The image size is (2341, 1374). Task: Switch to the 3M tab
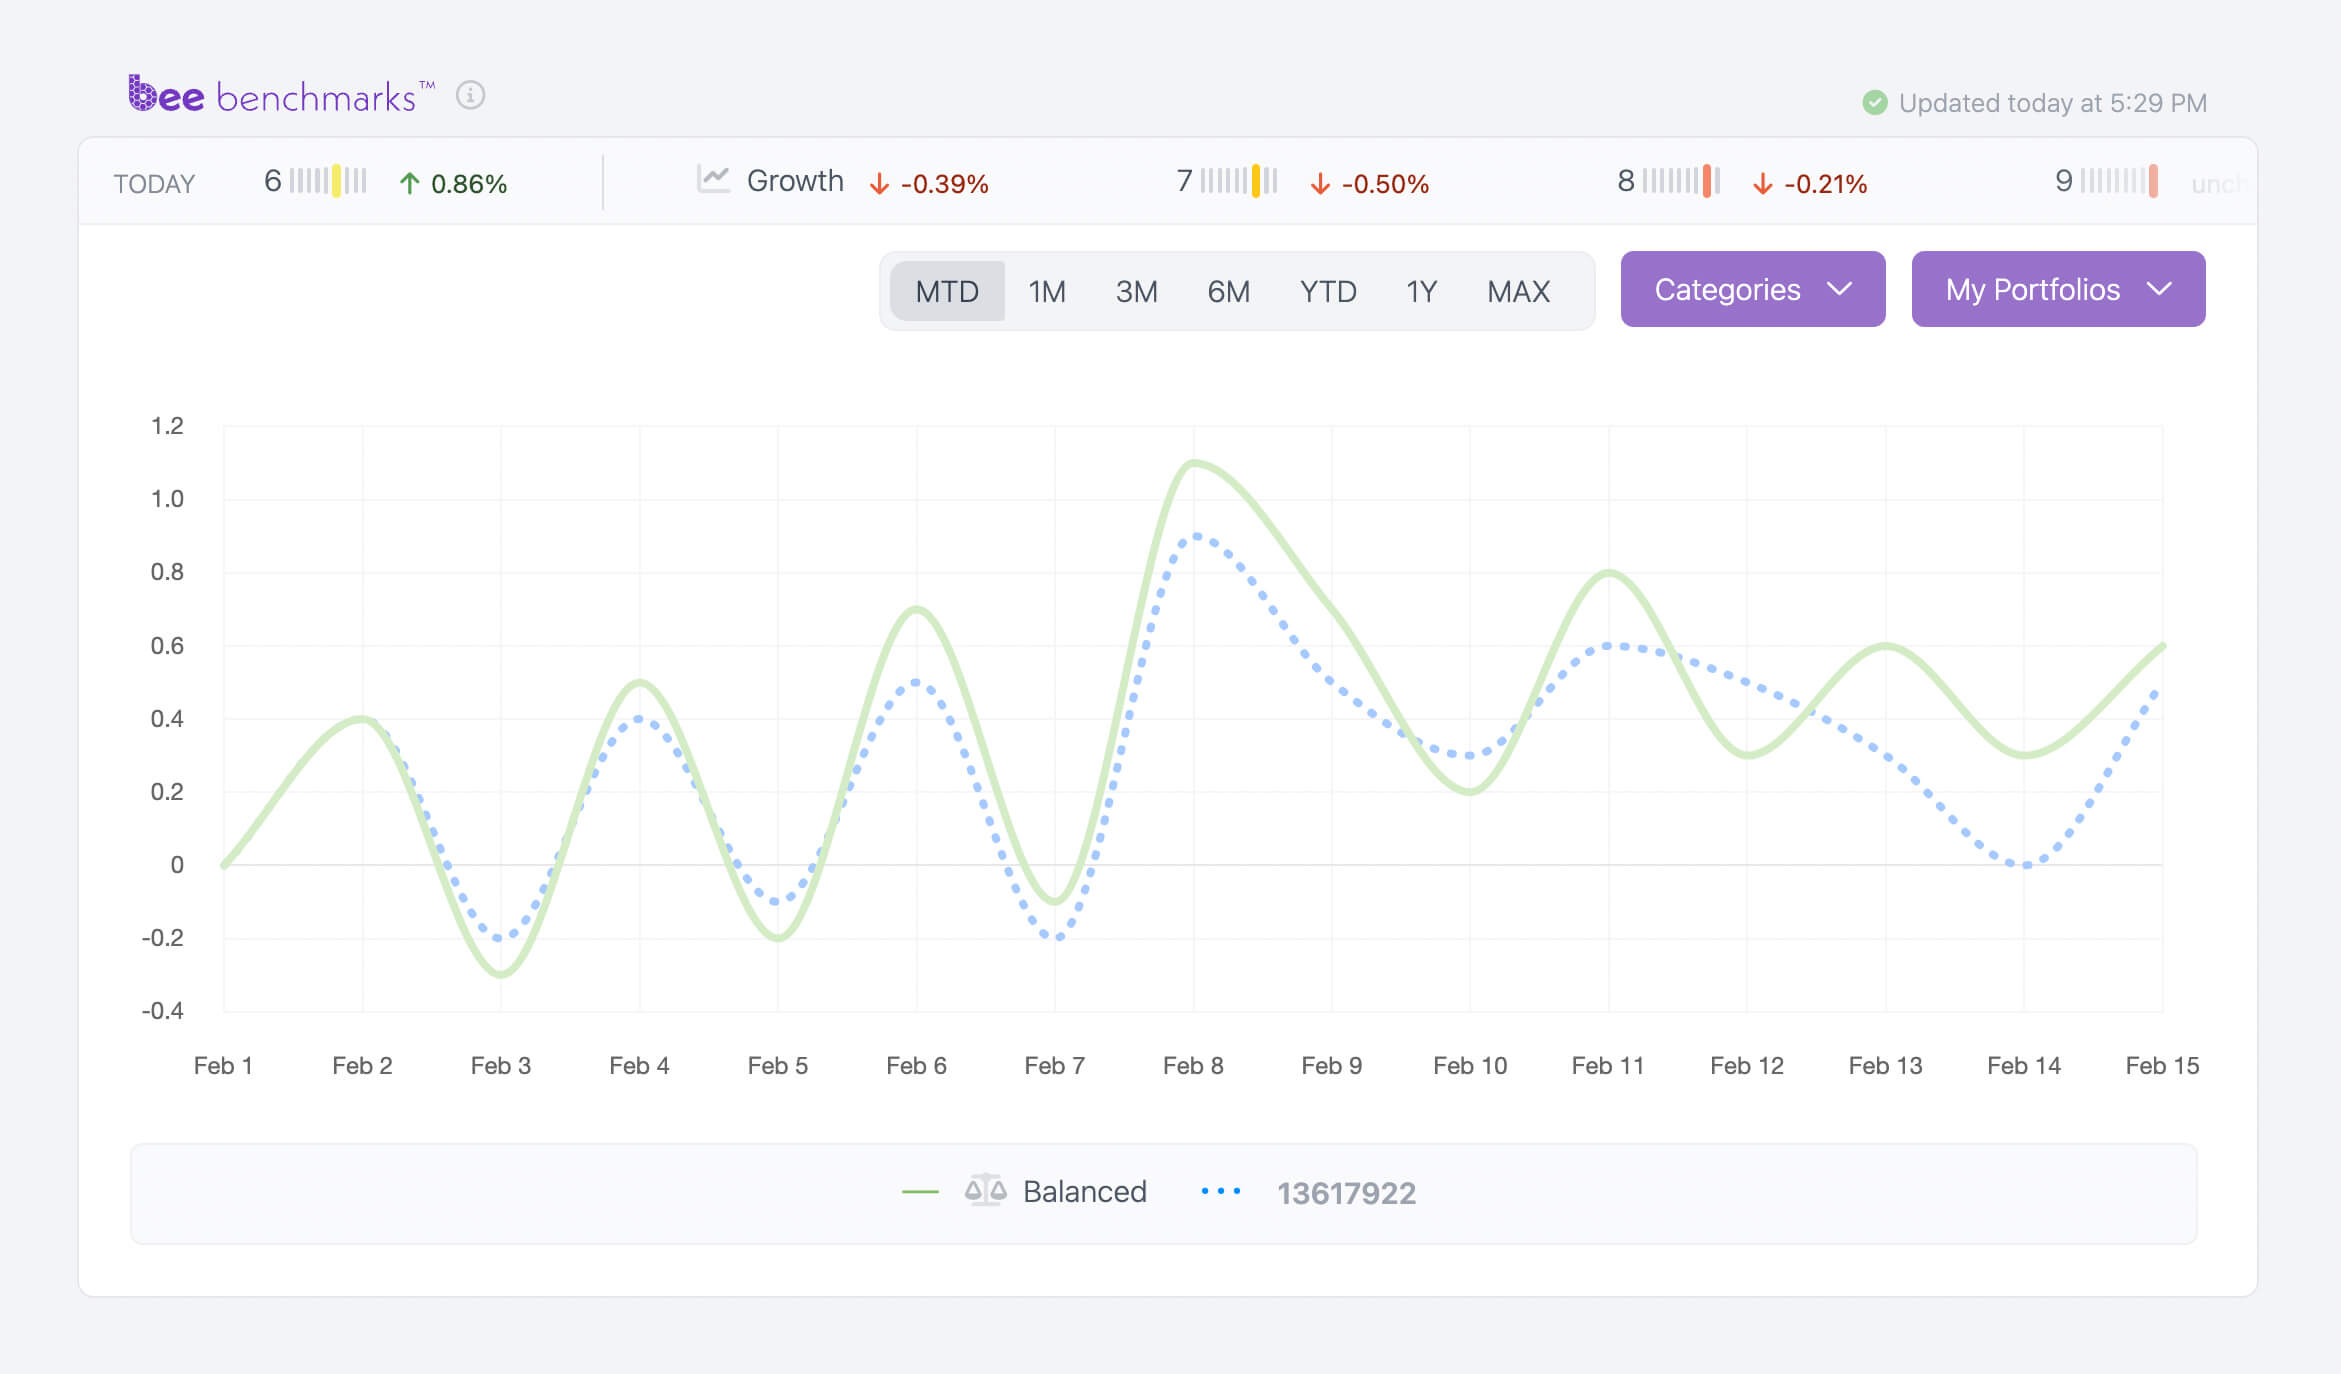click(1136, 290)
